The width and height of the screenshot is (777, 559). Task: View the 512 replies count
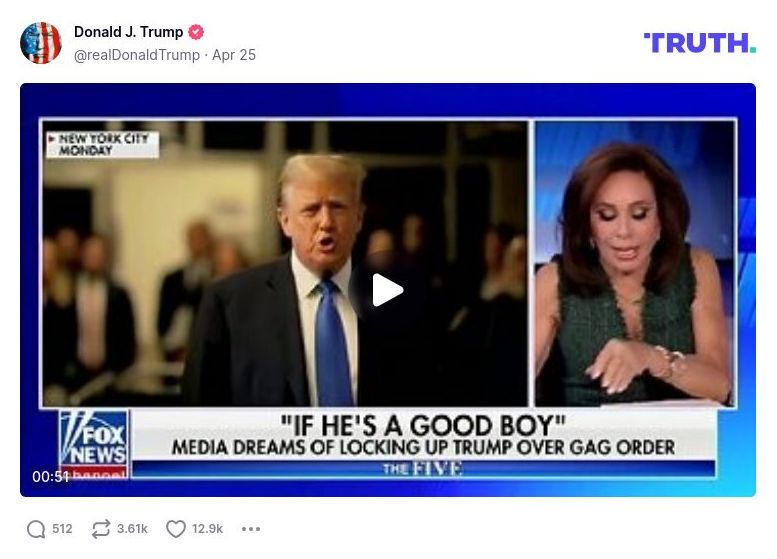[x=62, y=529]
